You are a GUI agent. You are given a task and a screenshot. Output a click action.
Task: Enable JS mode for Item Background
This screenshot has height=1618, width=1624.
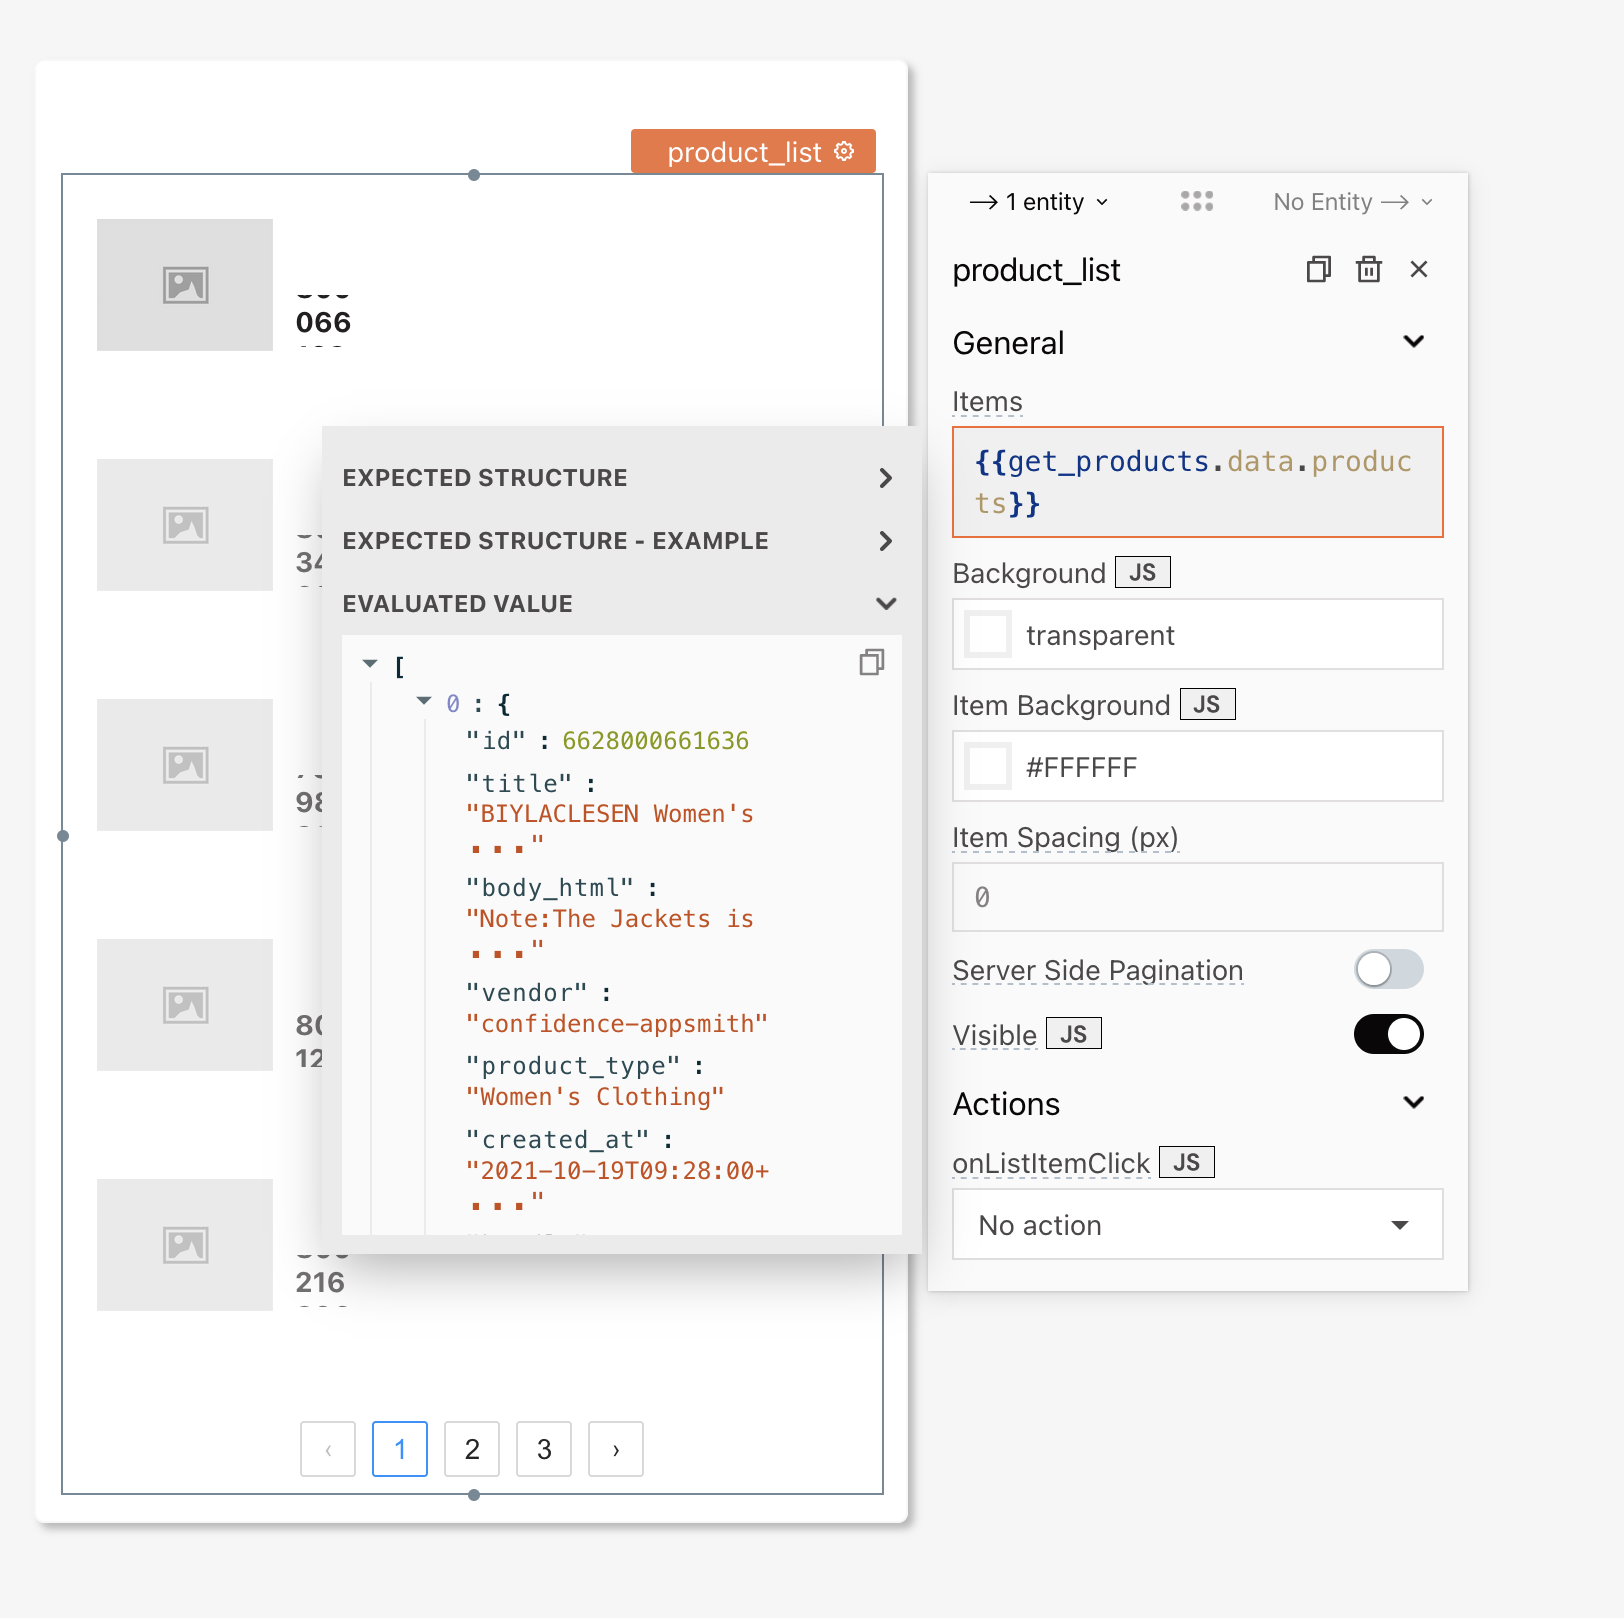[x=1207, y=704]
